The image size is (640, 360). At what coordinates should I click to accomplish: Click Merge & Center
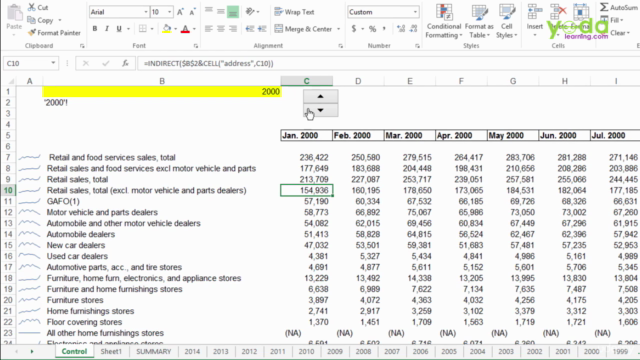(303, 29)
